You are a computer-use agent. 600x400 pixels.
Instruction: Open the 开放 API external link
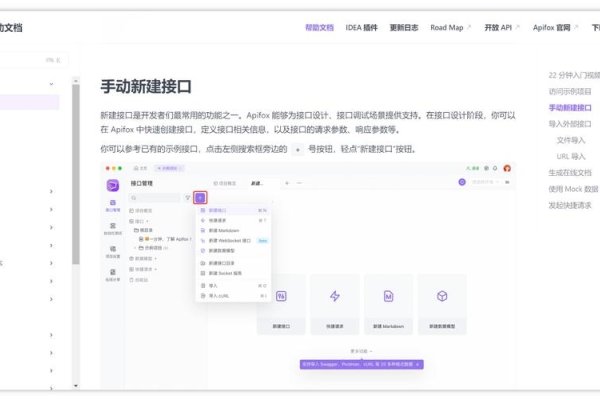tap(502, 28)
